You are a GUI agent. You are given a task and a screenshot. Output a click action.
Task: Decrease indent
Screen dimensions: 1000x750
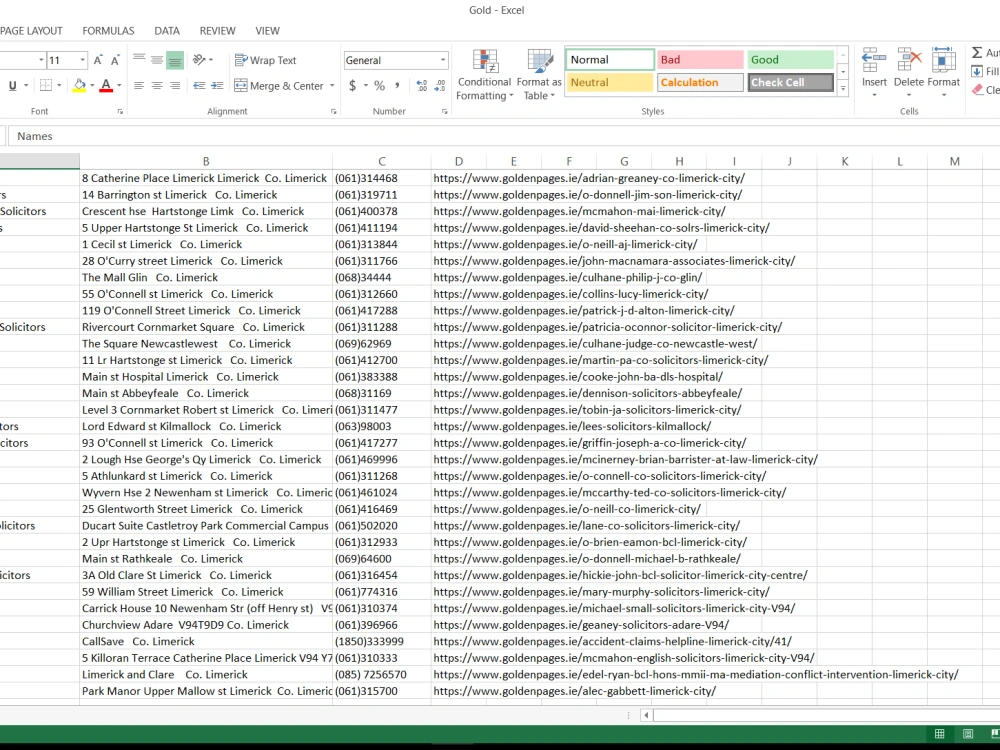(199, 85)
